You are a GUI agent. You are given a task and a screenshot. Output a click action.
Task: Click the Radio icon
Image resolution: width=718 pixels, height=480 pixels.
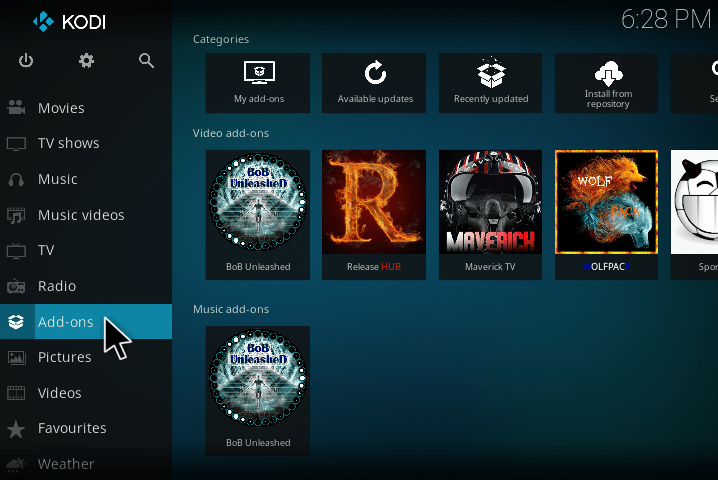point(16,286)
